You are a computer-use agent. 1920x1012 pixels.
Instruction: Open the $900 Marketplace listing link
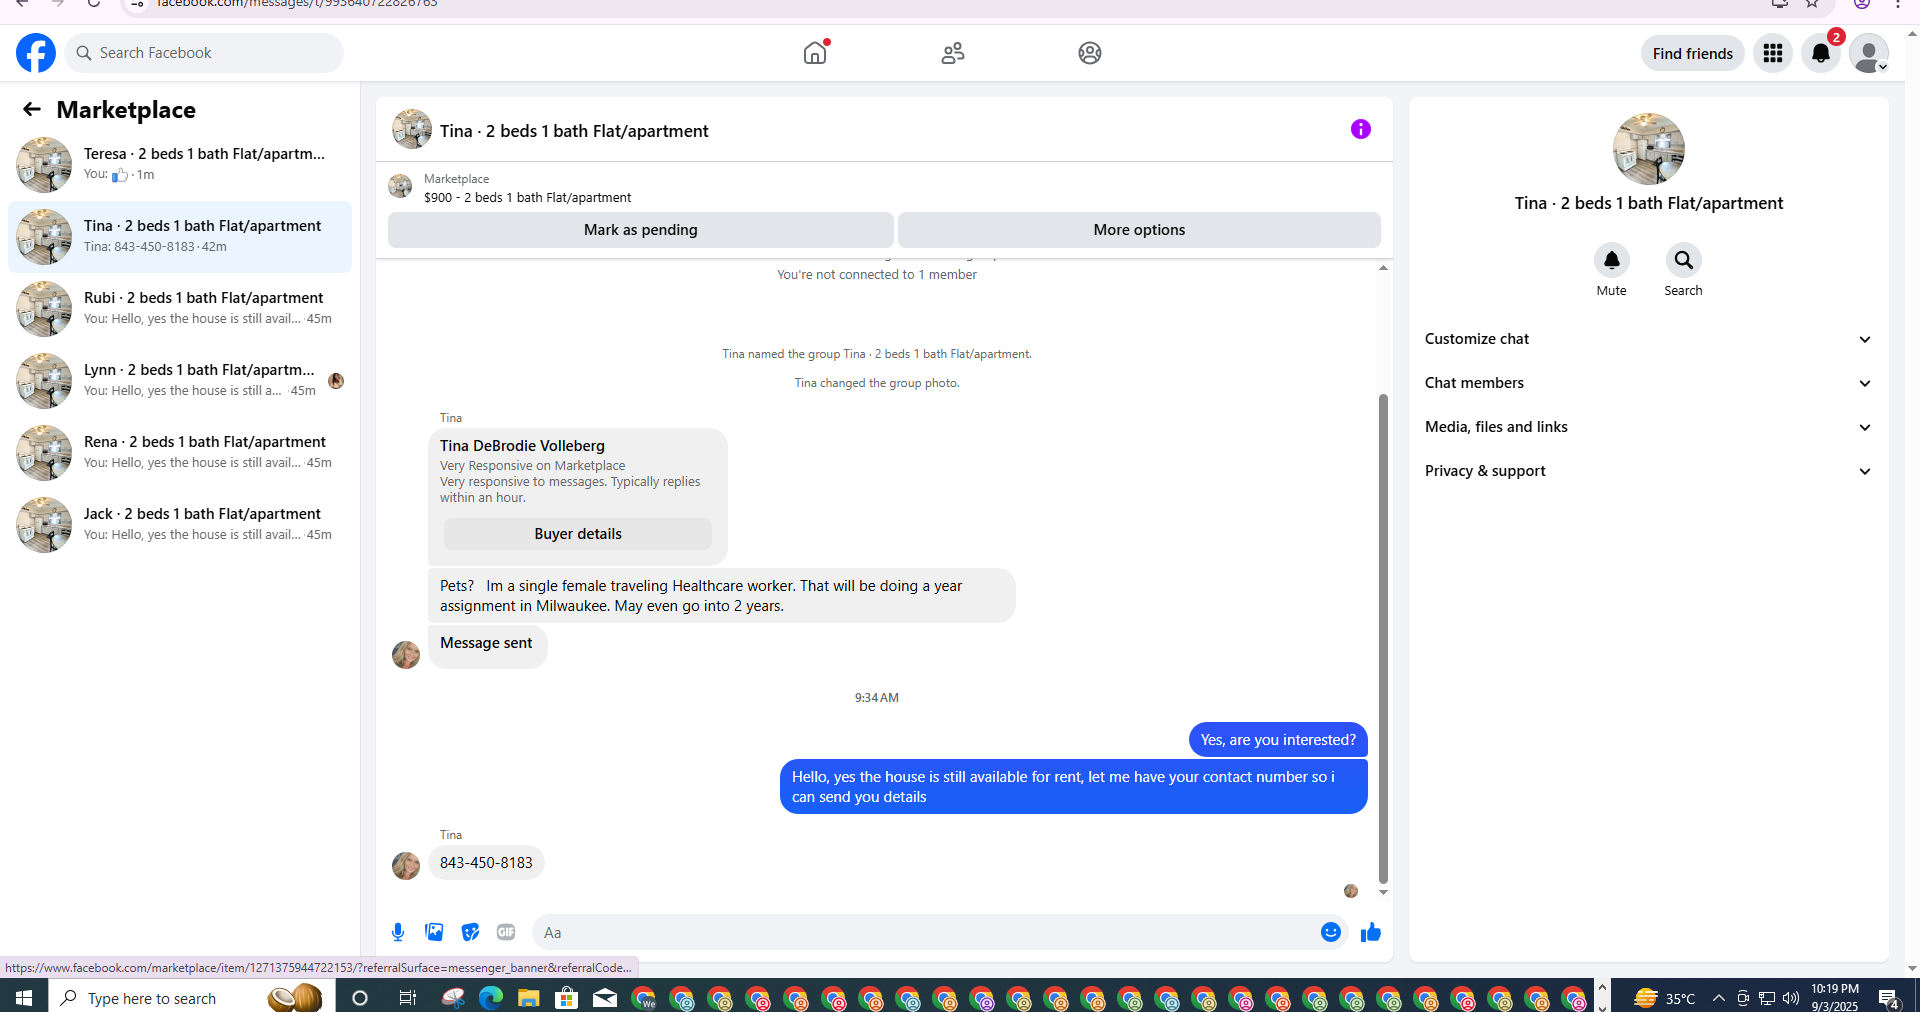click(x=527, y=198)
